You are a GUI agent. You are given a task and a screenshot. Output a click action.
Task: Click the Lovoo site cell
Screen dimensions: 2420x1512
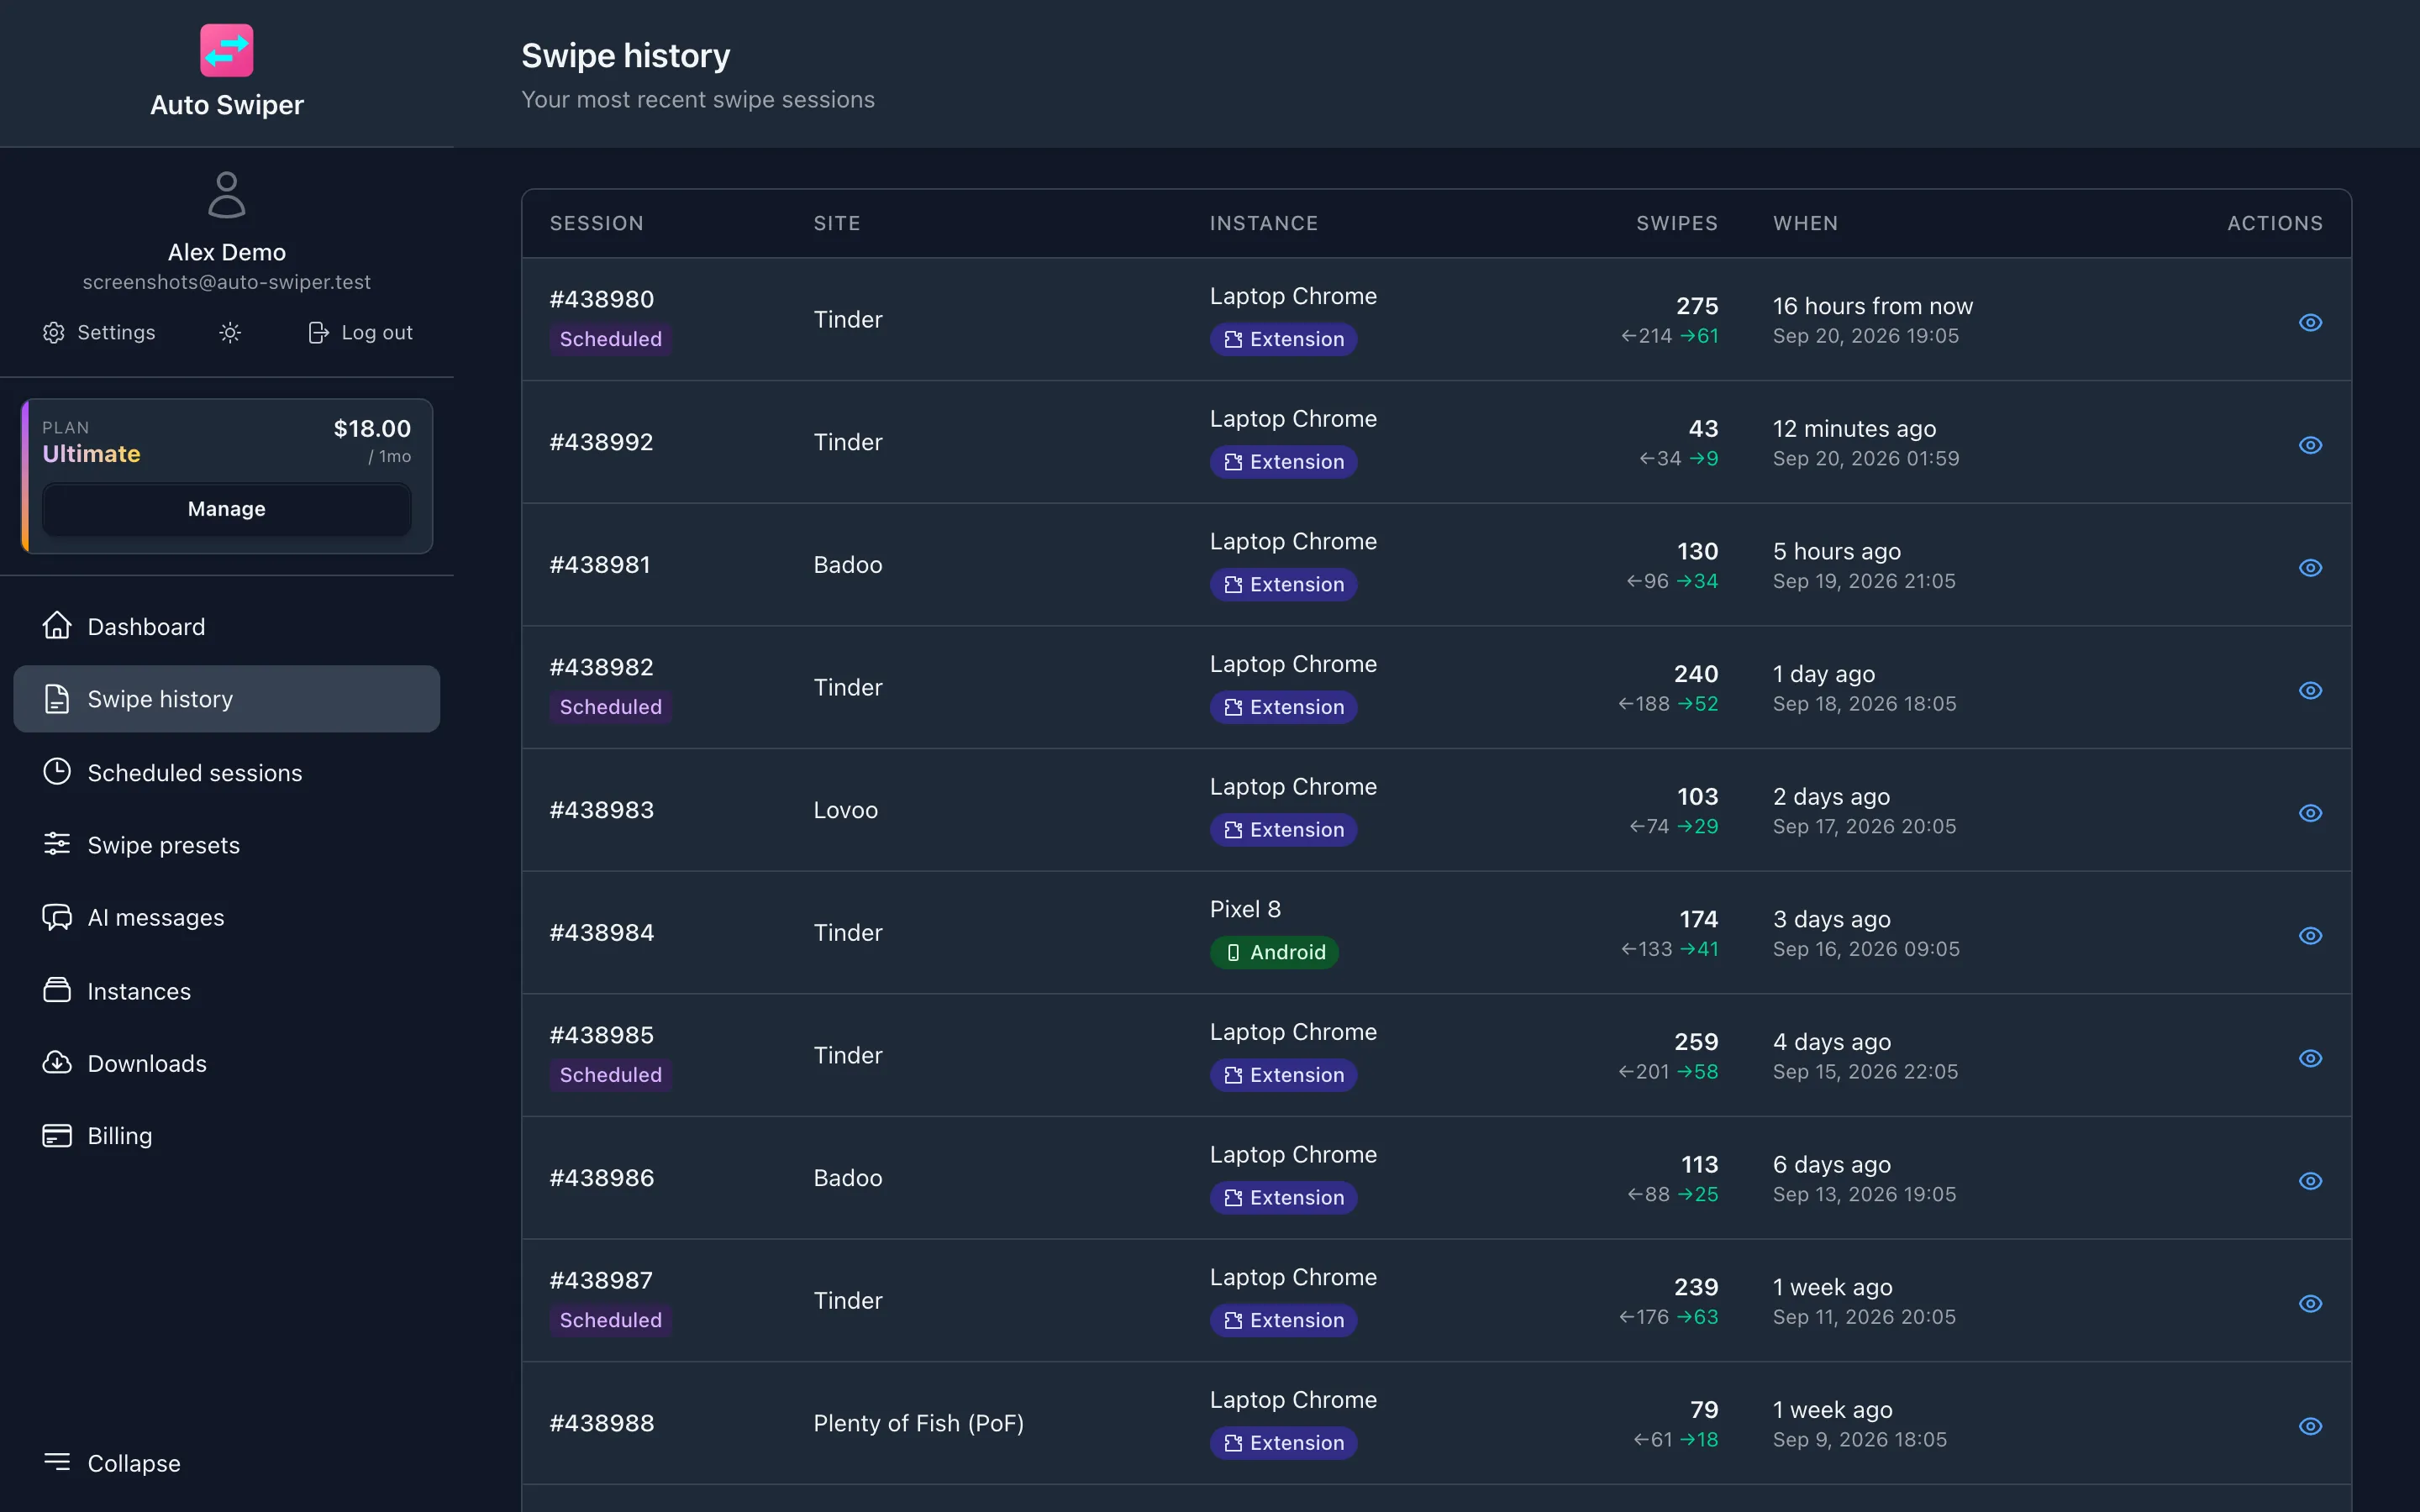pyautogui.click(x=845, y=810)
